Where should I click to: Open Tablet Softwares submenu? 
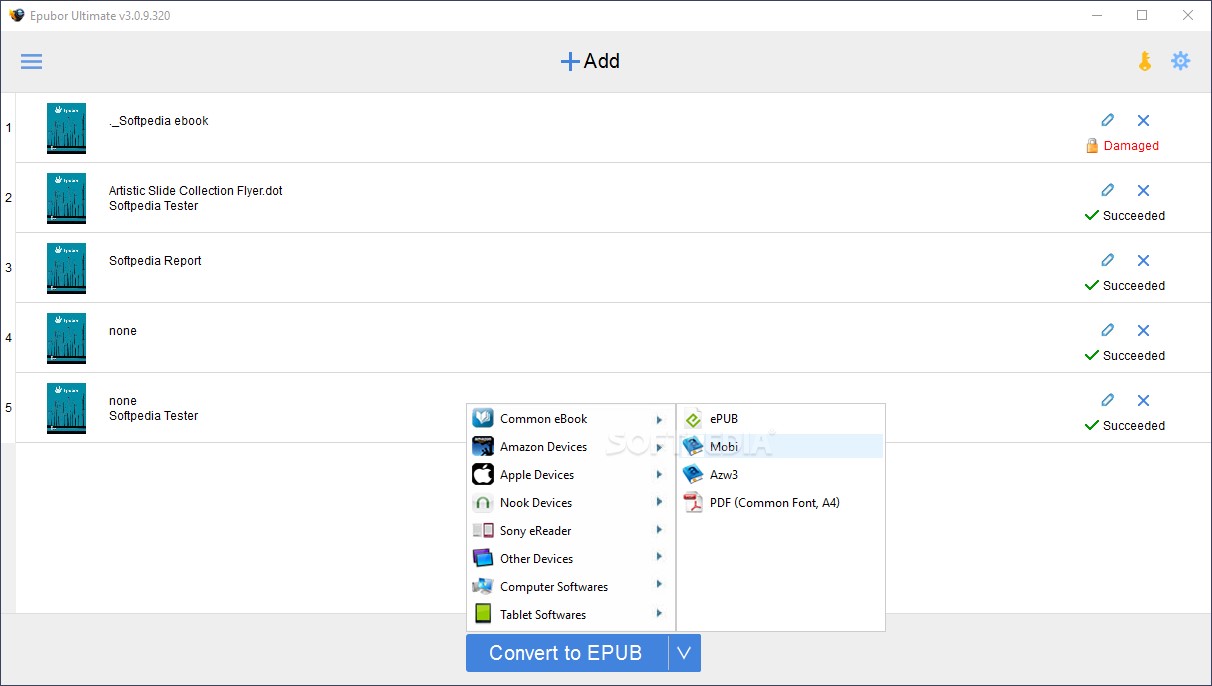(571, 615)
